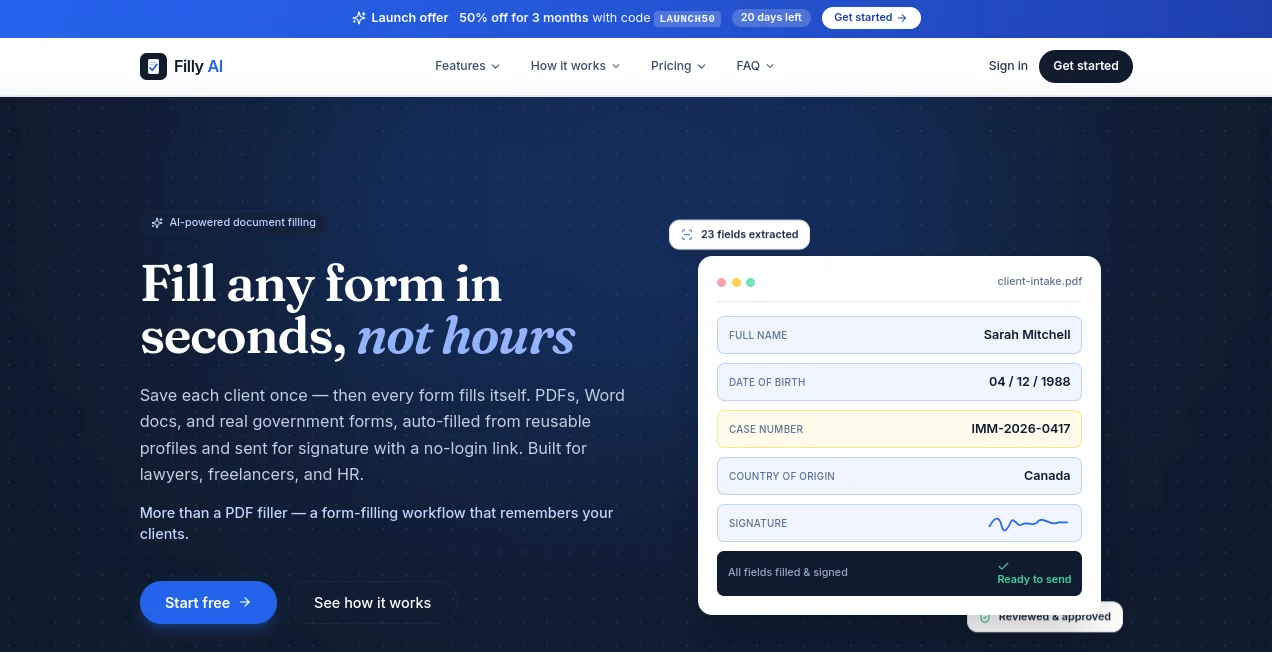
Task: Click the Full Name field showing Sarah Mitchell
Action: [899, 335]
